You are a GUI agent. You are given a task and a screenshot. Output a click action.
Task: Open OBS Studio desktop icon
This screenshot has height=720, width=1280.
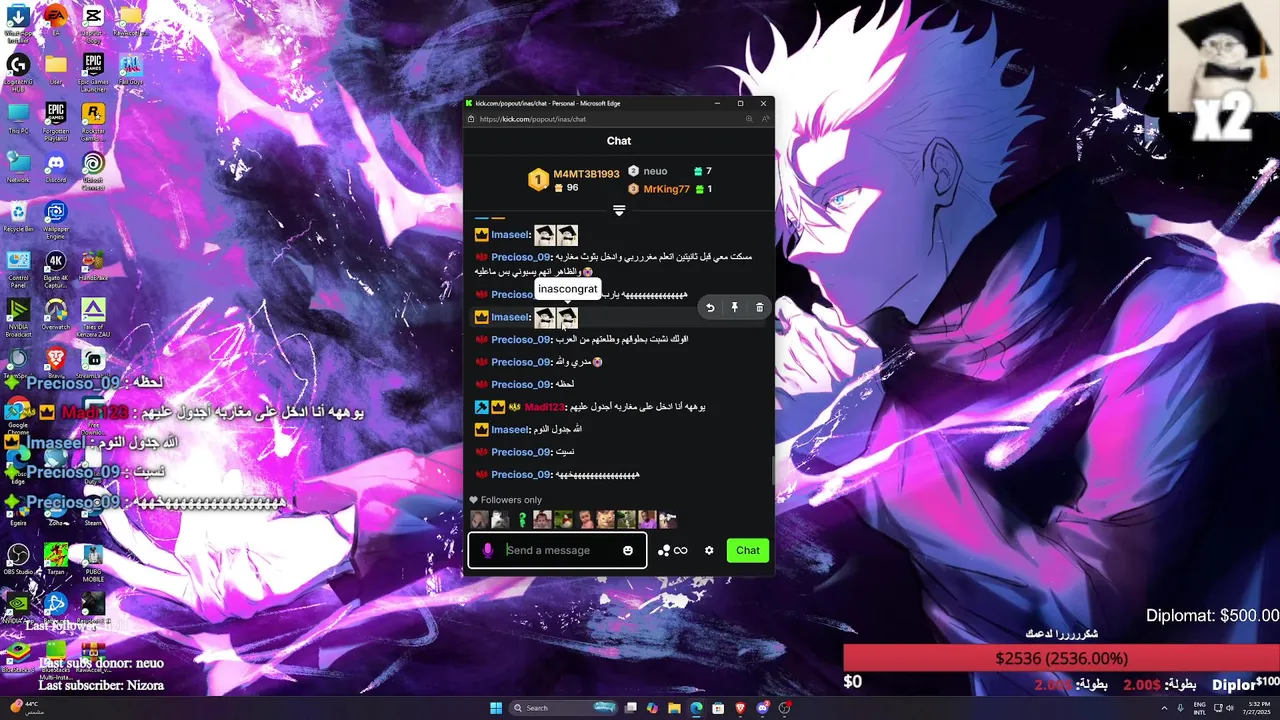[x=18, y=559]
